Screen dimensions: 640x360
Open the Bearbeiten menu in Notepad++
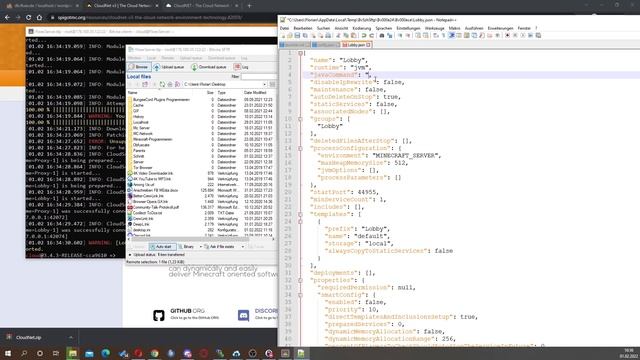coord(303,28)
